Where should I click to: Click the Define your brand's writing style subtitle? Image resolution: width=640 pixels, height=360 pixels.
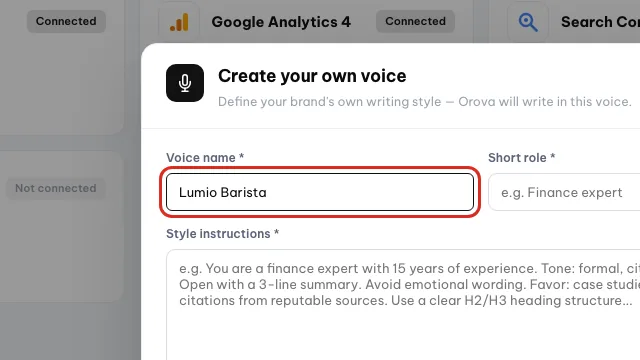coord(424,102)
